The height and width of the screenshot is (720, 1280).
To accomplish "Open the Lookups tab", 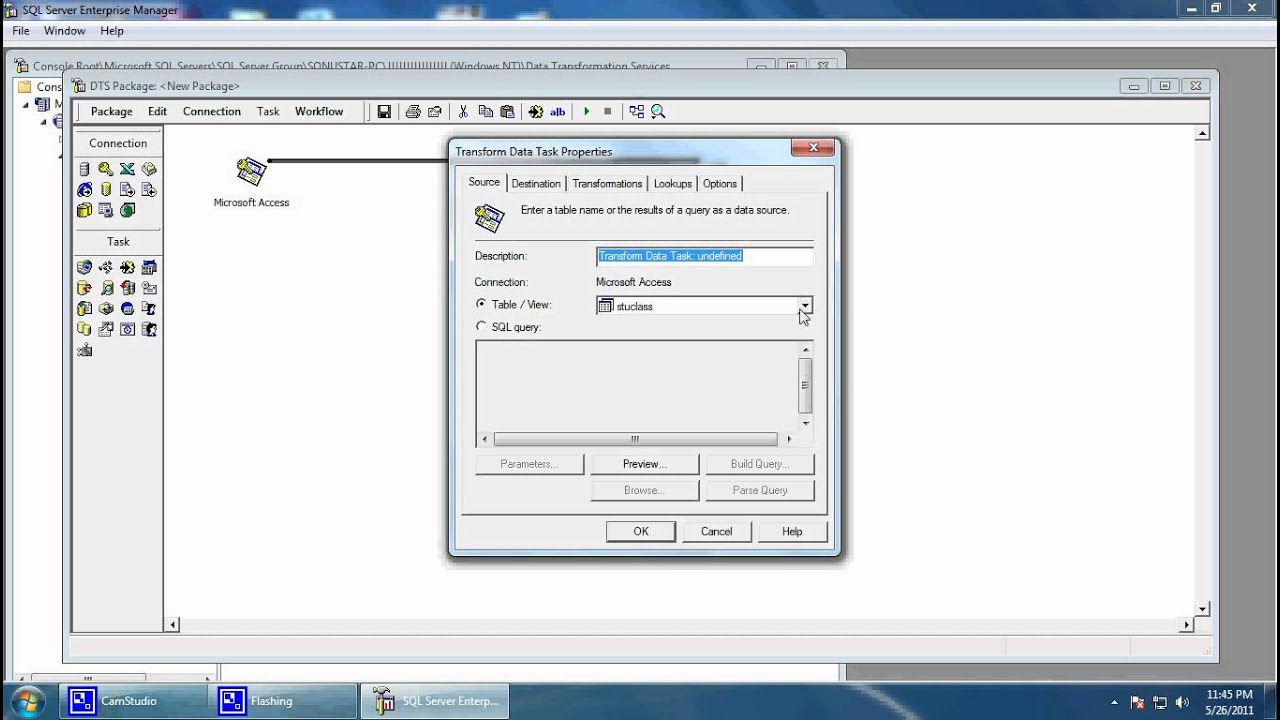I will coord(673,183).
